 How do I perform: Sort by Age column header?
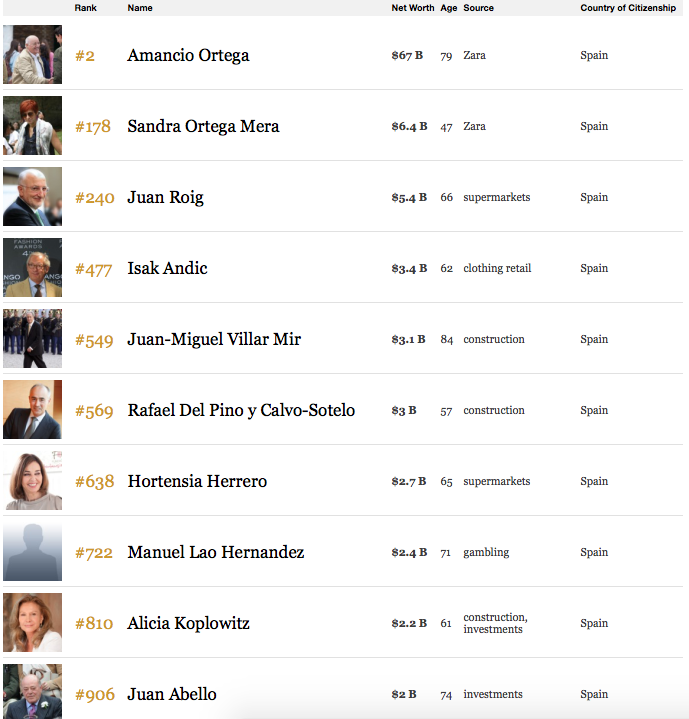pos(449,8)
